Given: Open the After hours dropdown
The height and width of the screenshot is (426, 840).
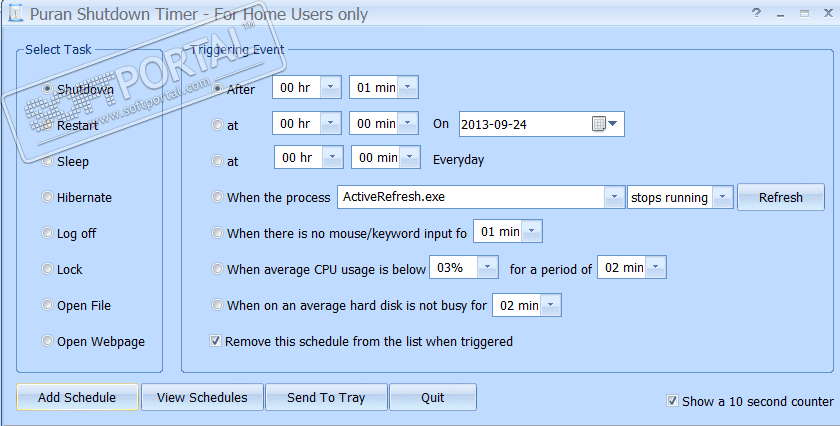Looking at the screenshot, I should 331,88.
